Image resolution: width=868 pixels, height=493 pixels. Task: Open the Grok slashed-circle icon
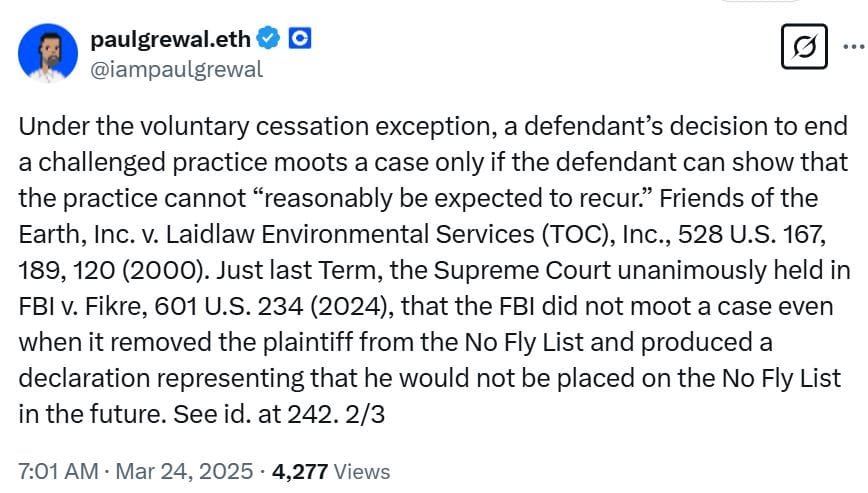tap(802, 46)
